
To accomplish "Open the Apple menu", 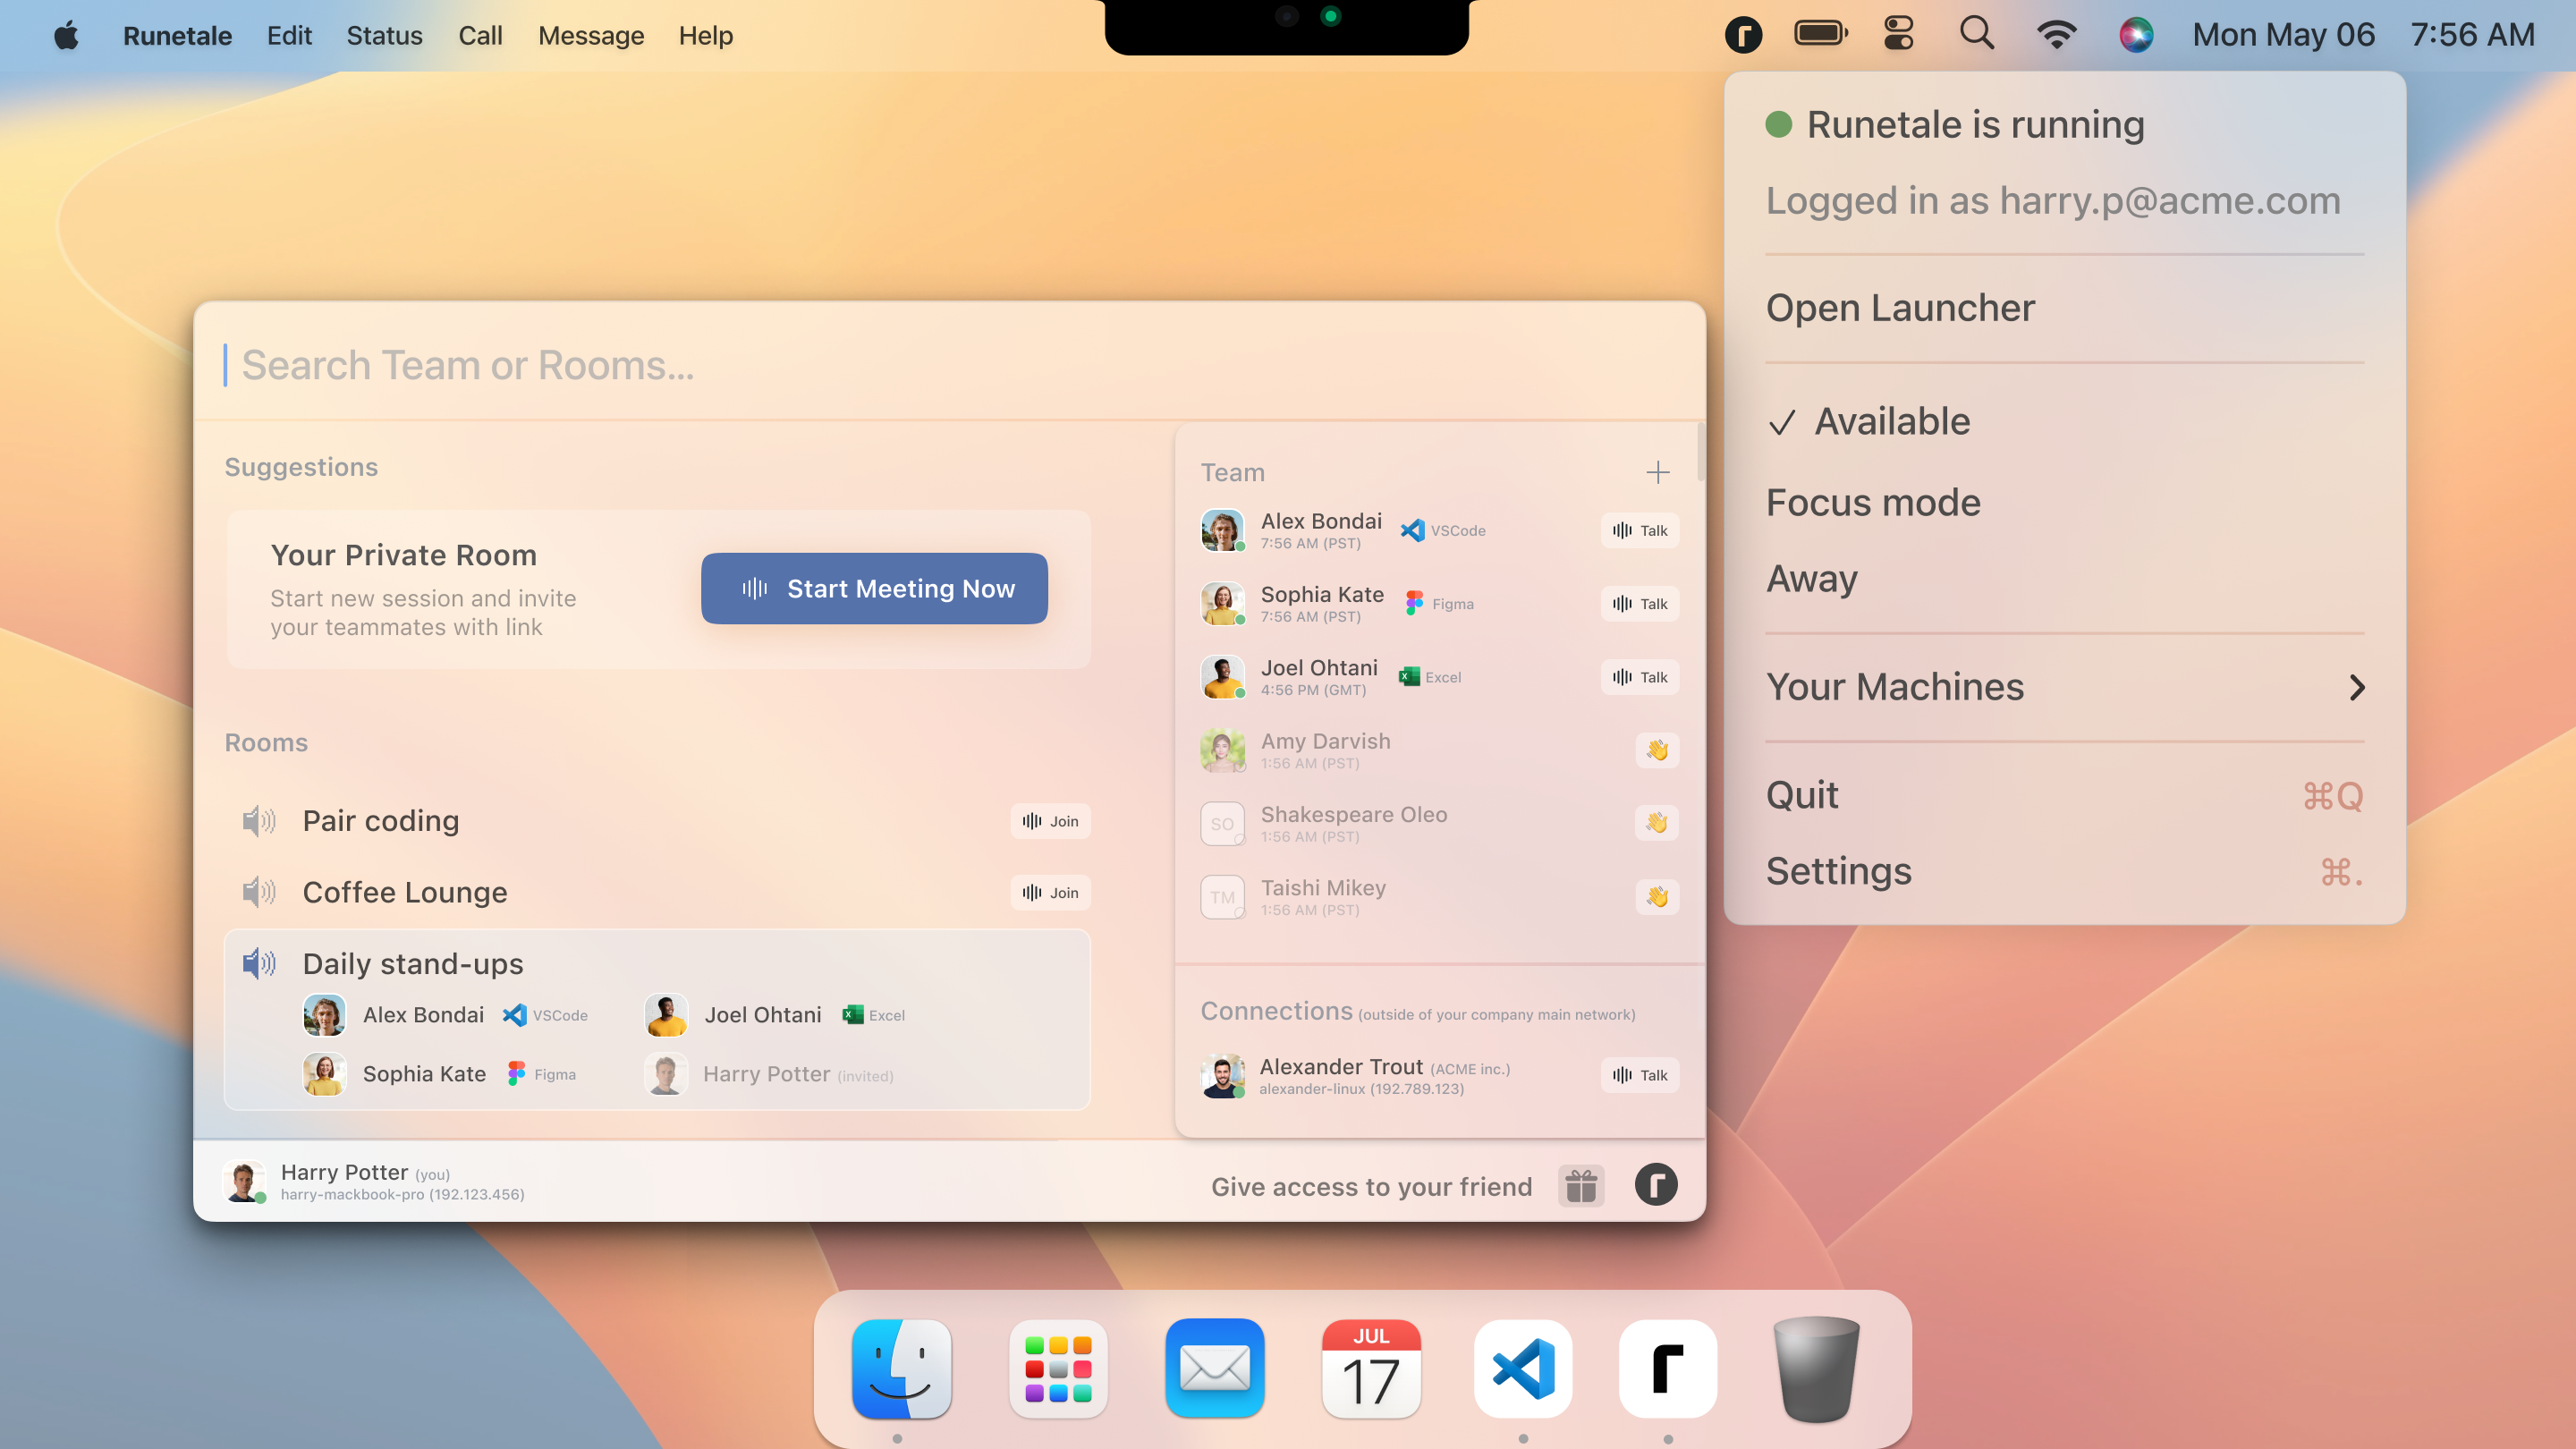I will pos(67,36).
